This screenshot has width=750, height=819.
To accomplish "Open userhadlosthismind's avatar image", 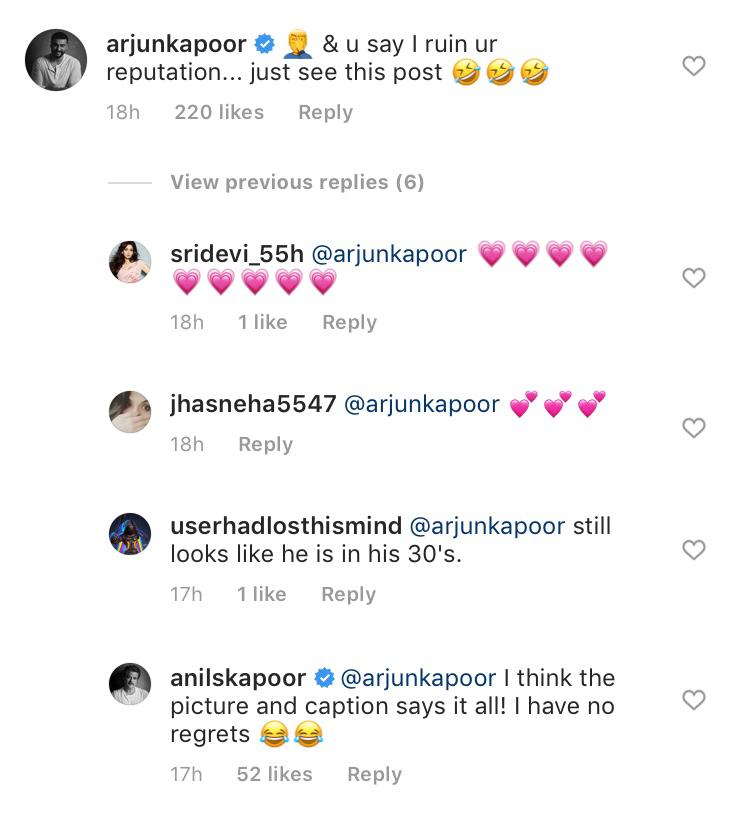I will click(x=130, y=533).
